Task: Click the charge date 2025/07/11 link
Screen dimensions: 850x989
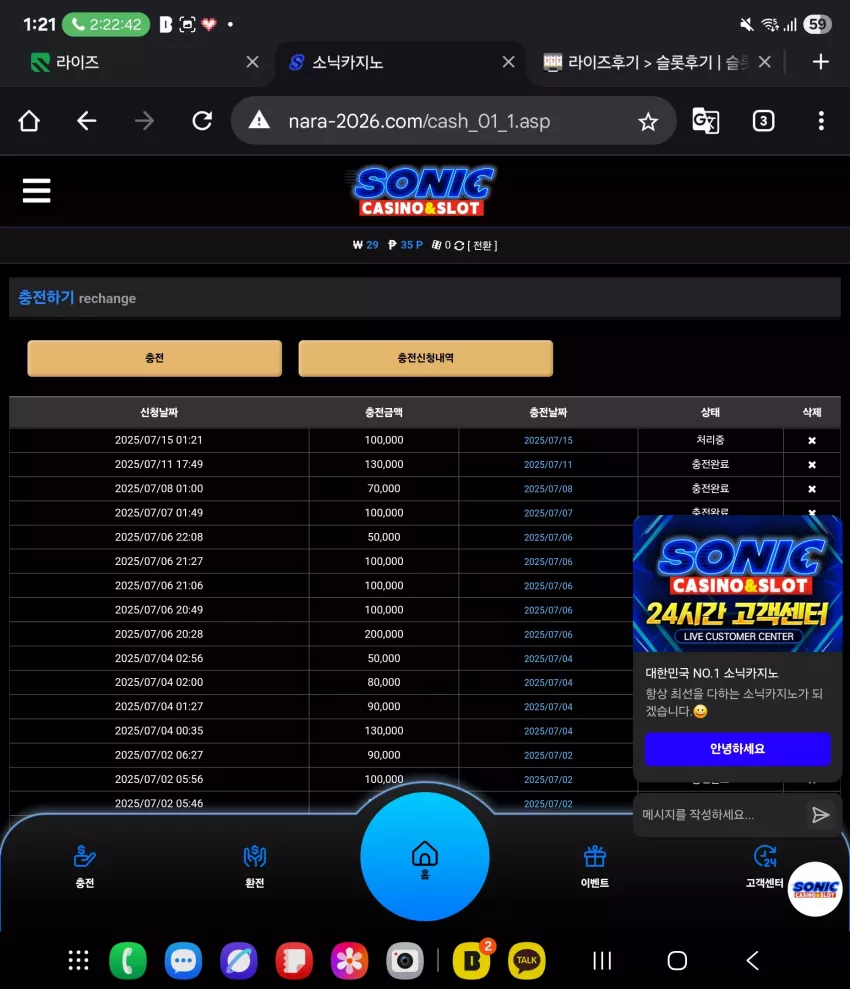Action: [x=548, y=465]
